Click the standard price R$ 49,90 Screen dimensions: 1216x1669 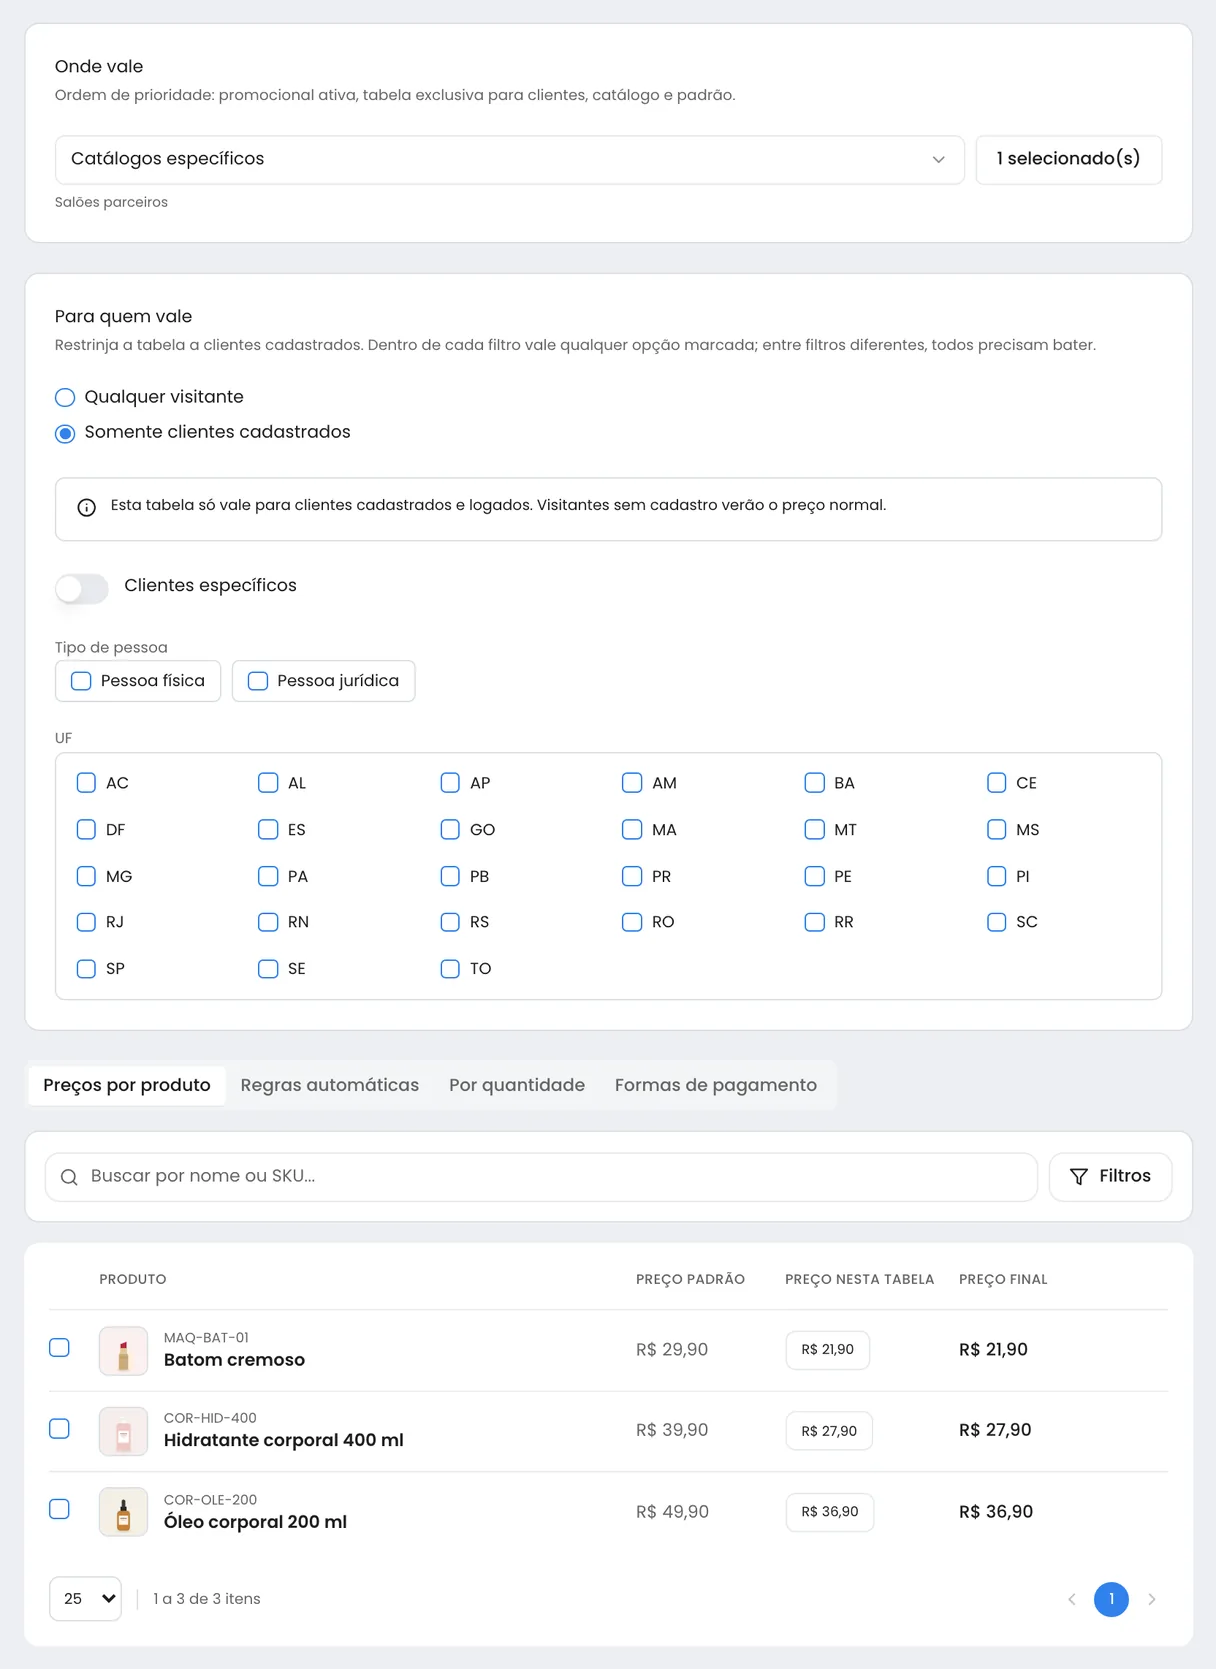pos(672,1512)
